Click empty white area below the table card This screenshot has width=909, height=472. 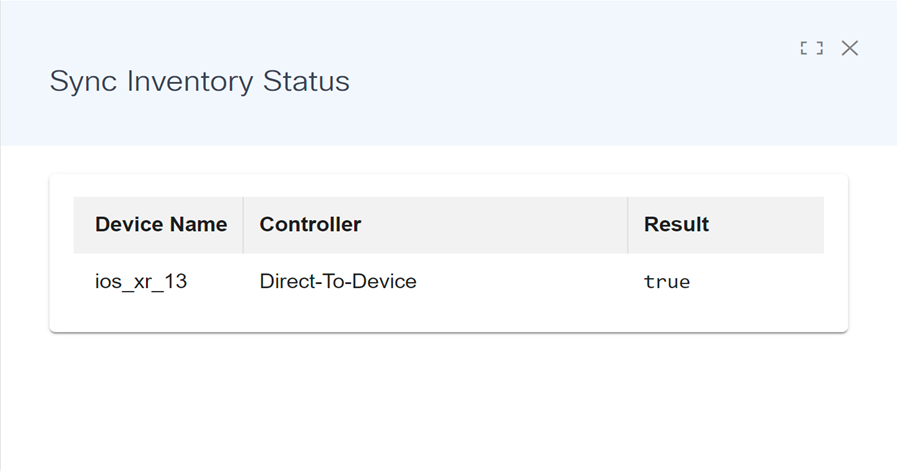pyautogui.click(x=450, y=400)
